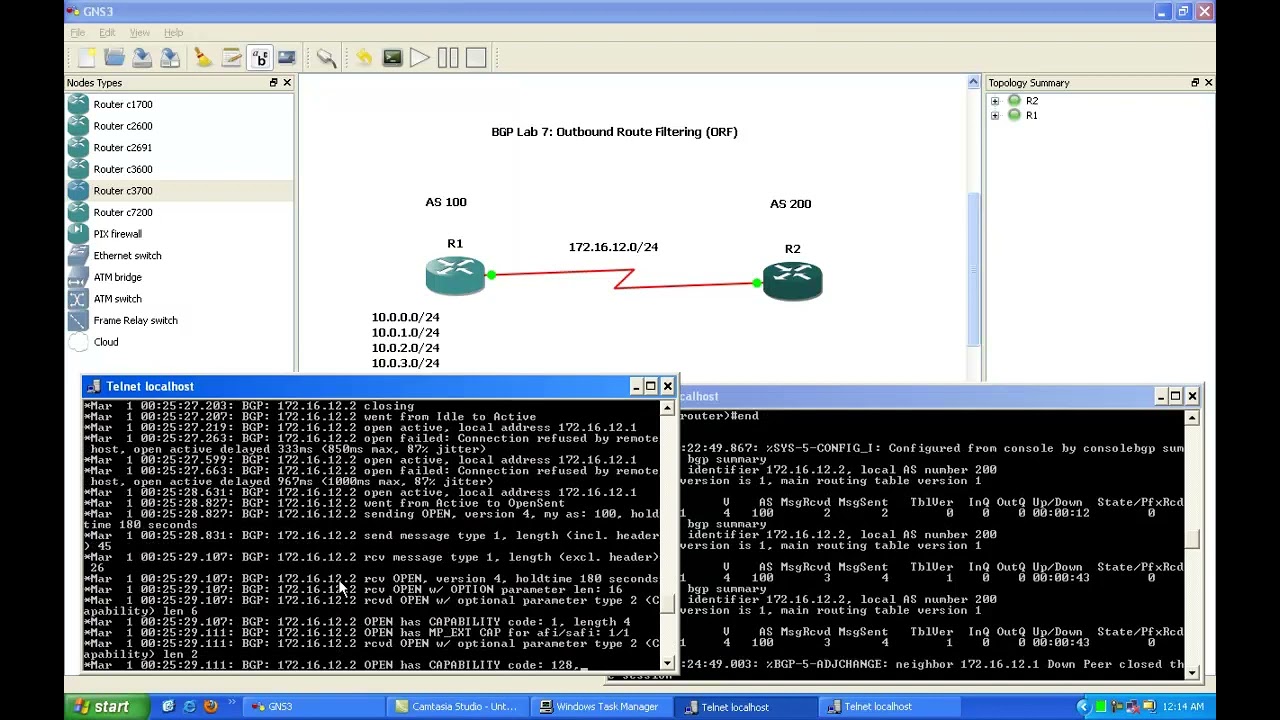The image size is (1280, 720).
Task: Float the Topology Summary panel
Action: pos(1194,83)
